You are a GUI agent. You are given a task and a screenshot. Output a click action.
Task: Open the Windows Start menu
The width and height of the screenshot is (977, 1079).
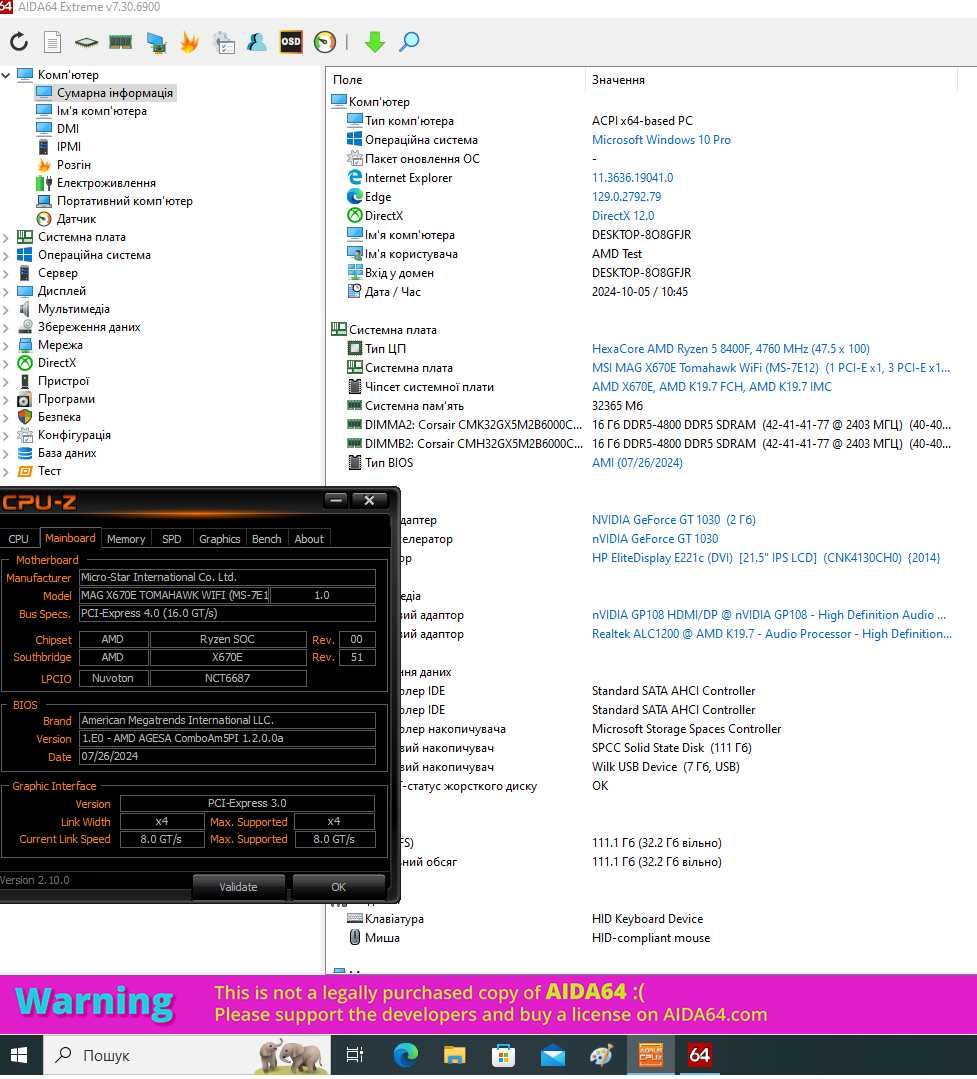point(20,1055)
